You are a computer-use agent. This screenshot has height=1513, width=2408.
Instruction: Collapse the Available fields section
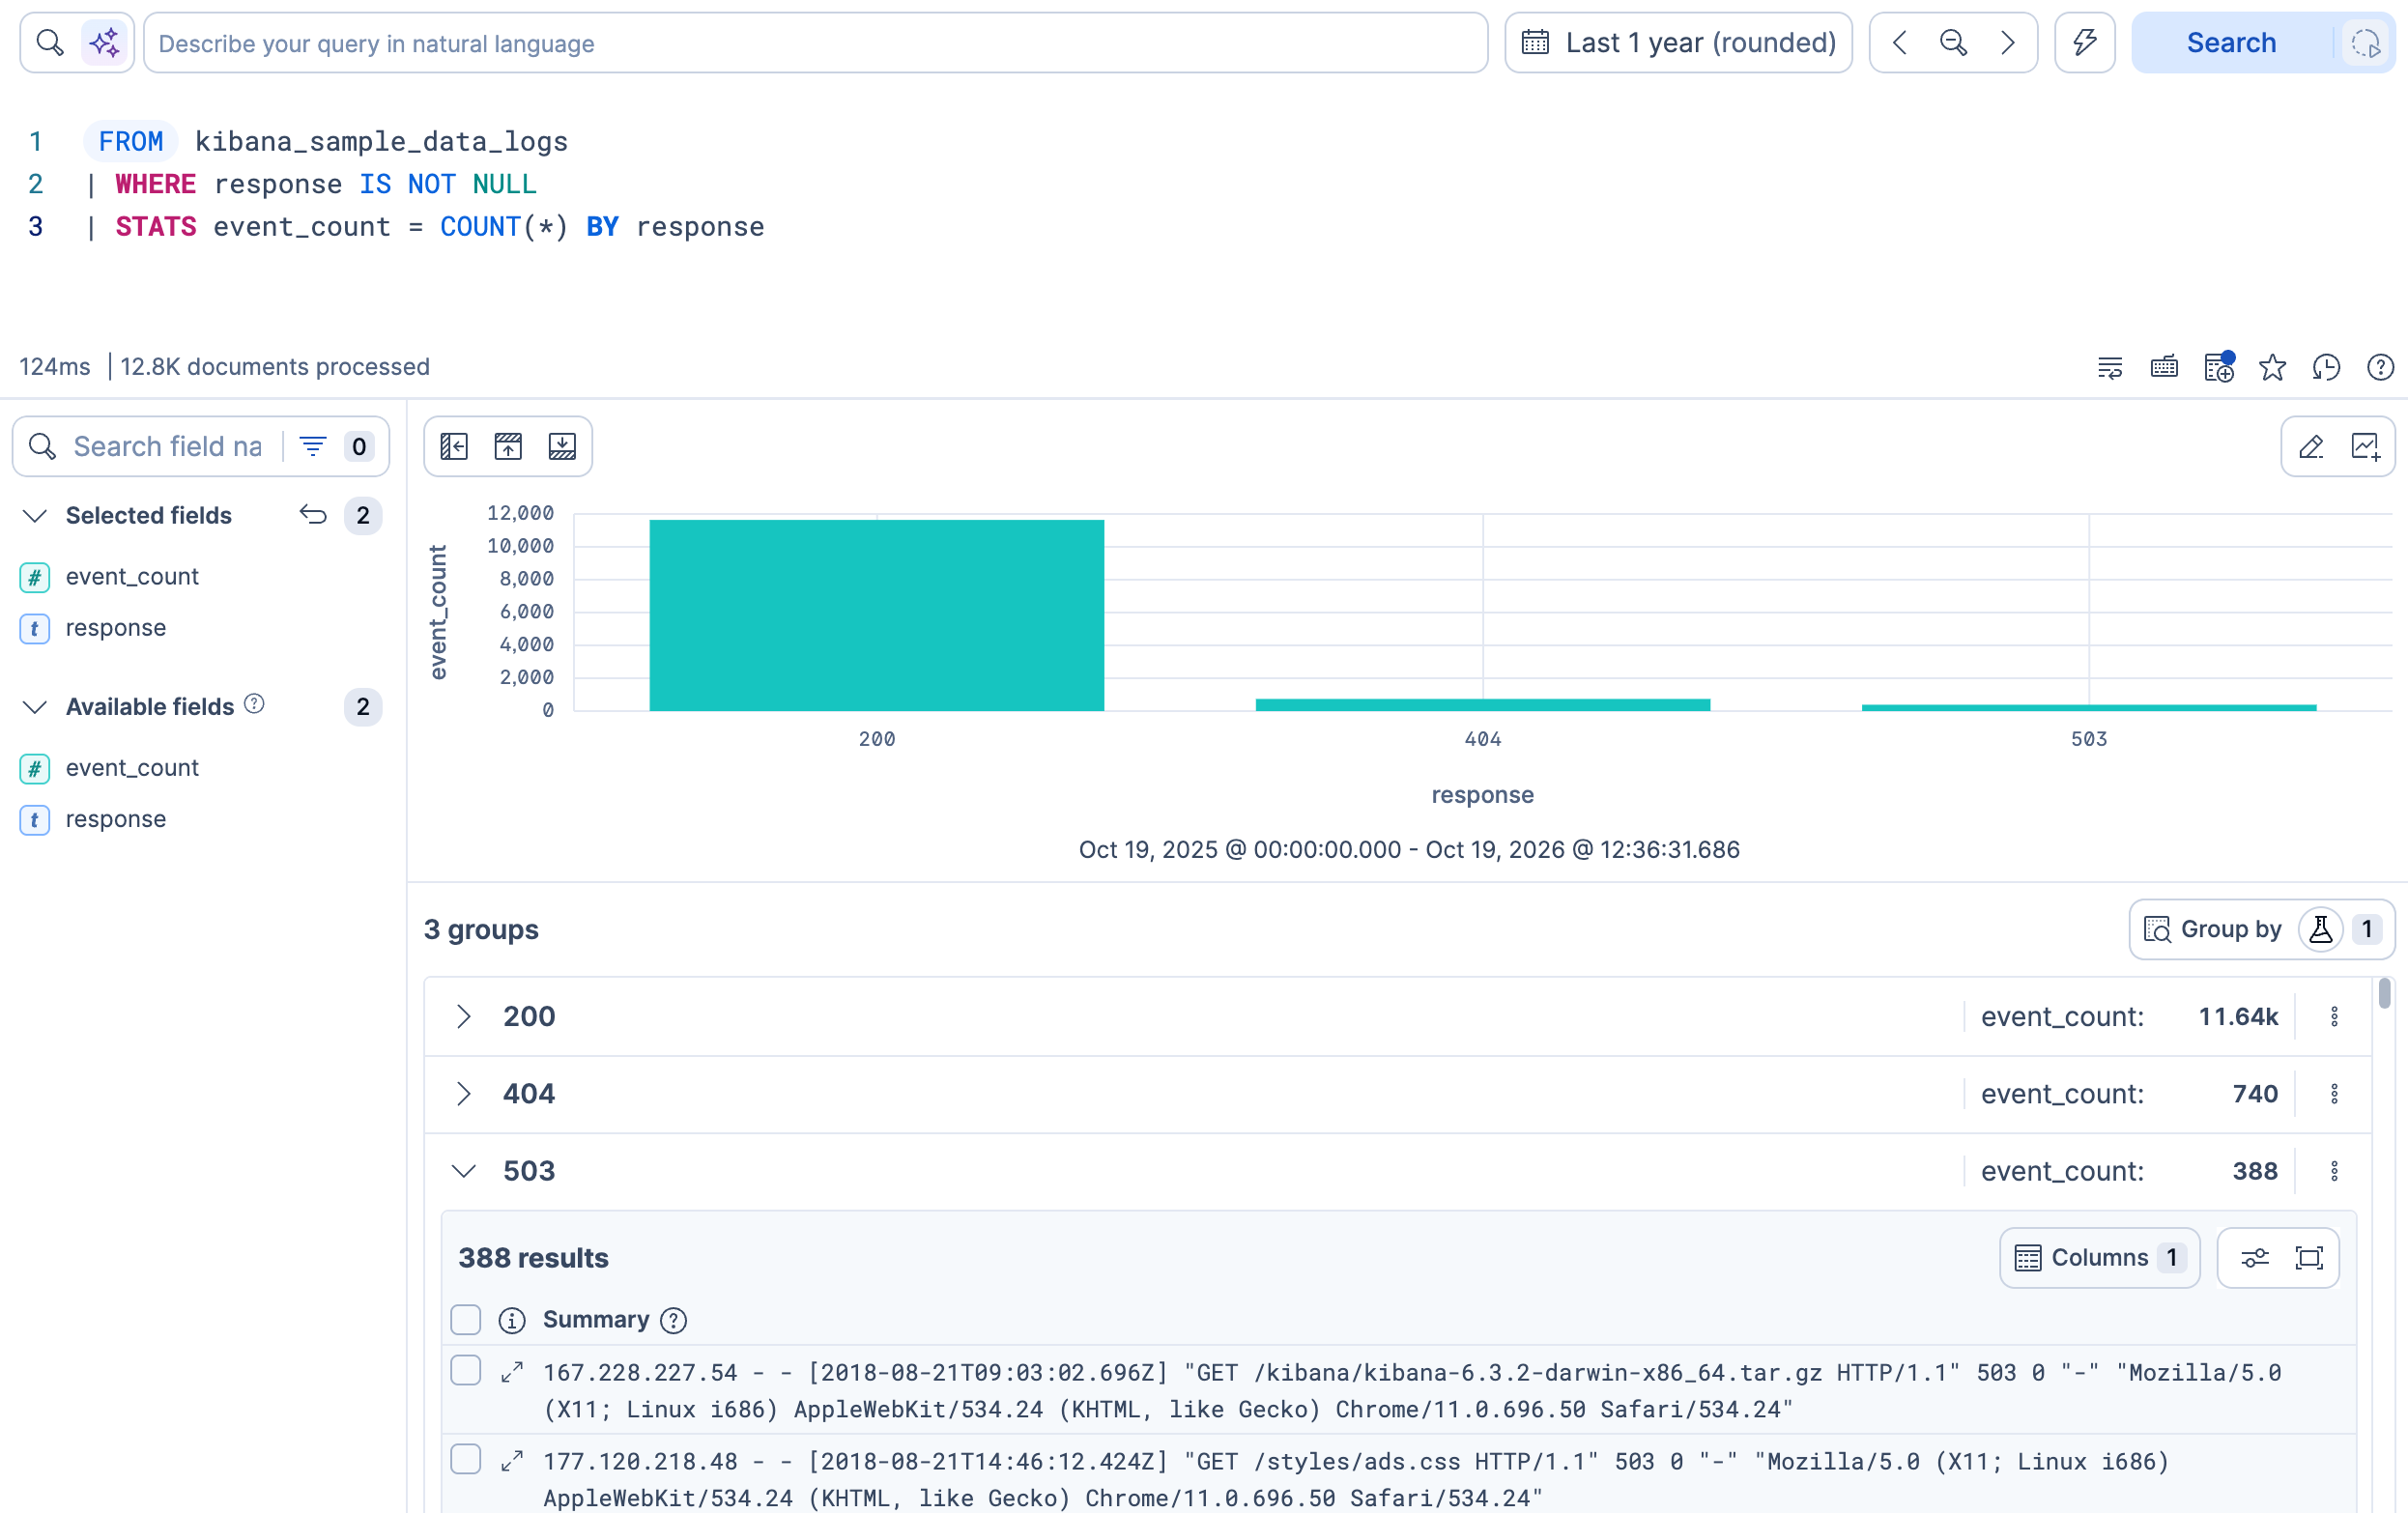pyautogui.click(x=35, y=707)
